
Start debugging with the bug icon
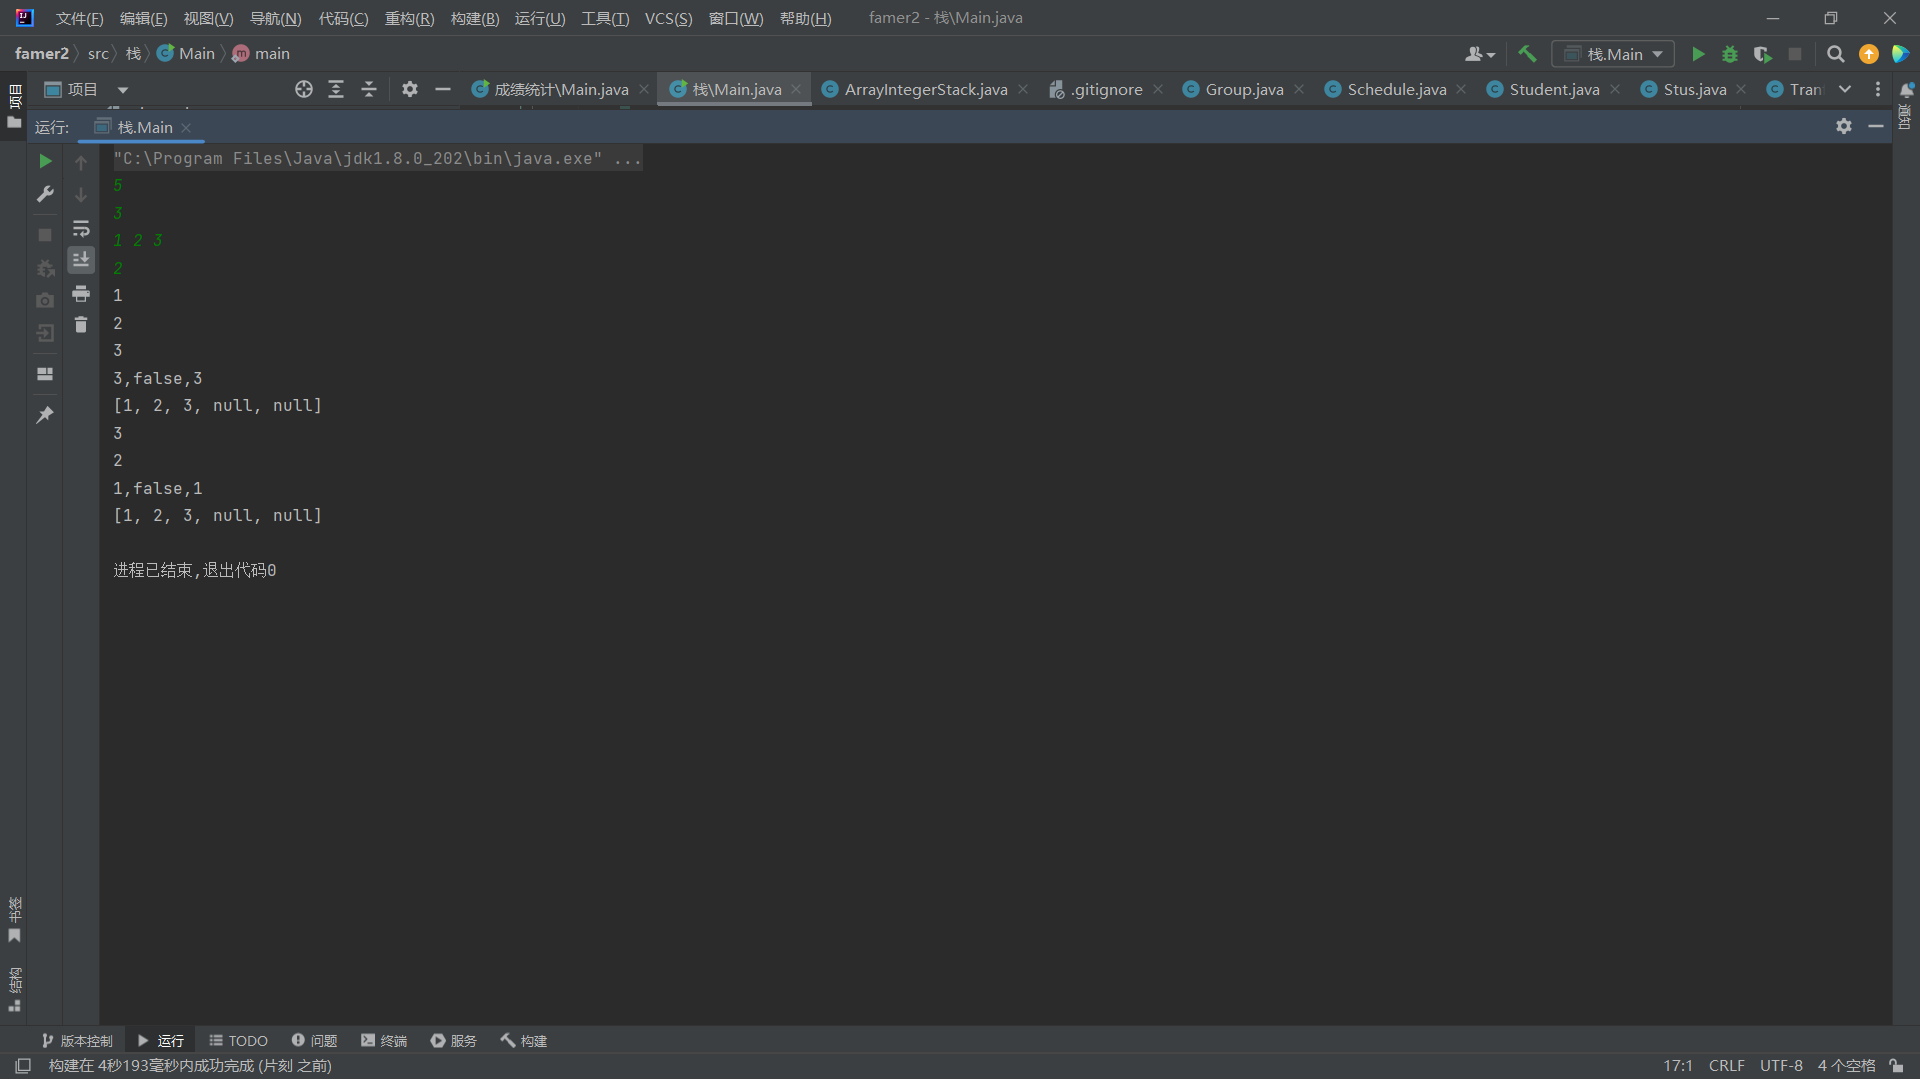1730,54
